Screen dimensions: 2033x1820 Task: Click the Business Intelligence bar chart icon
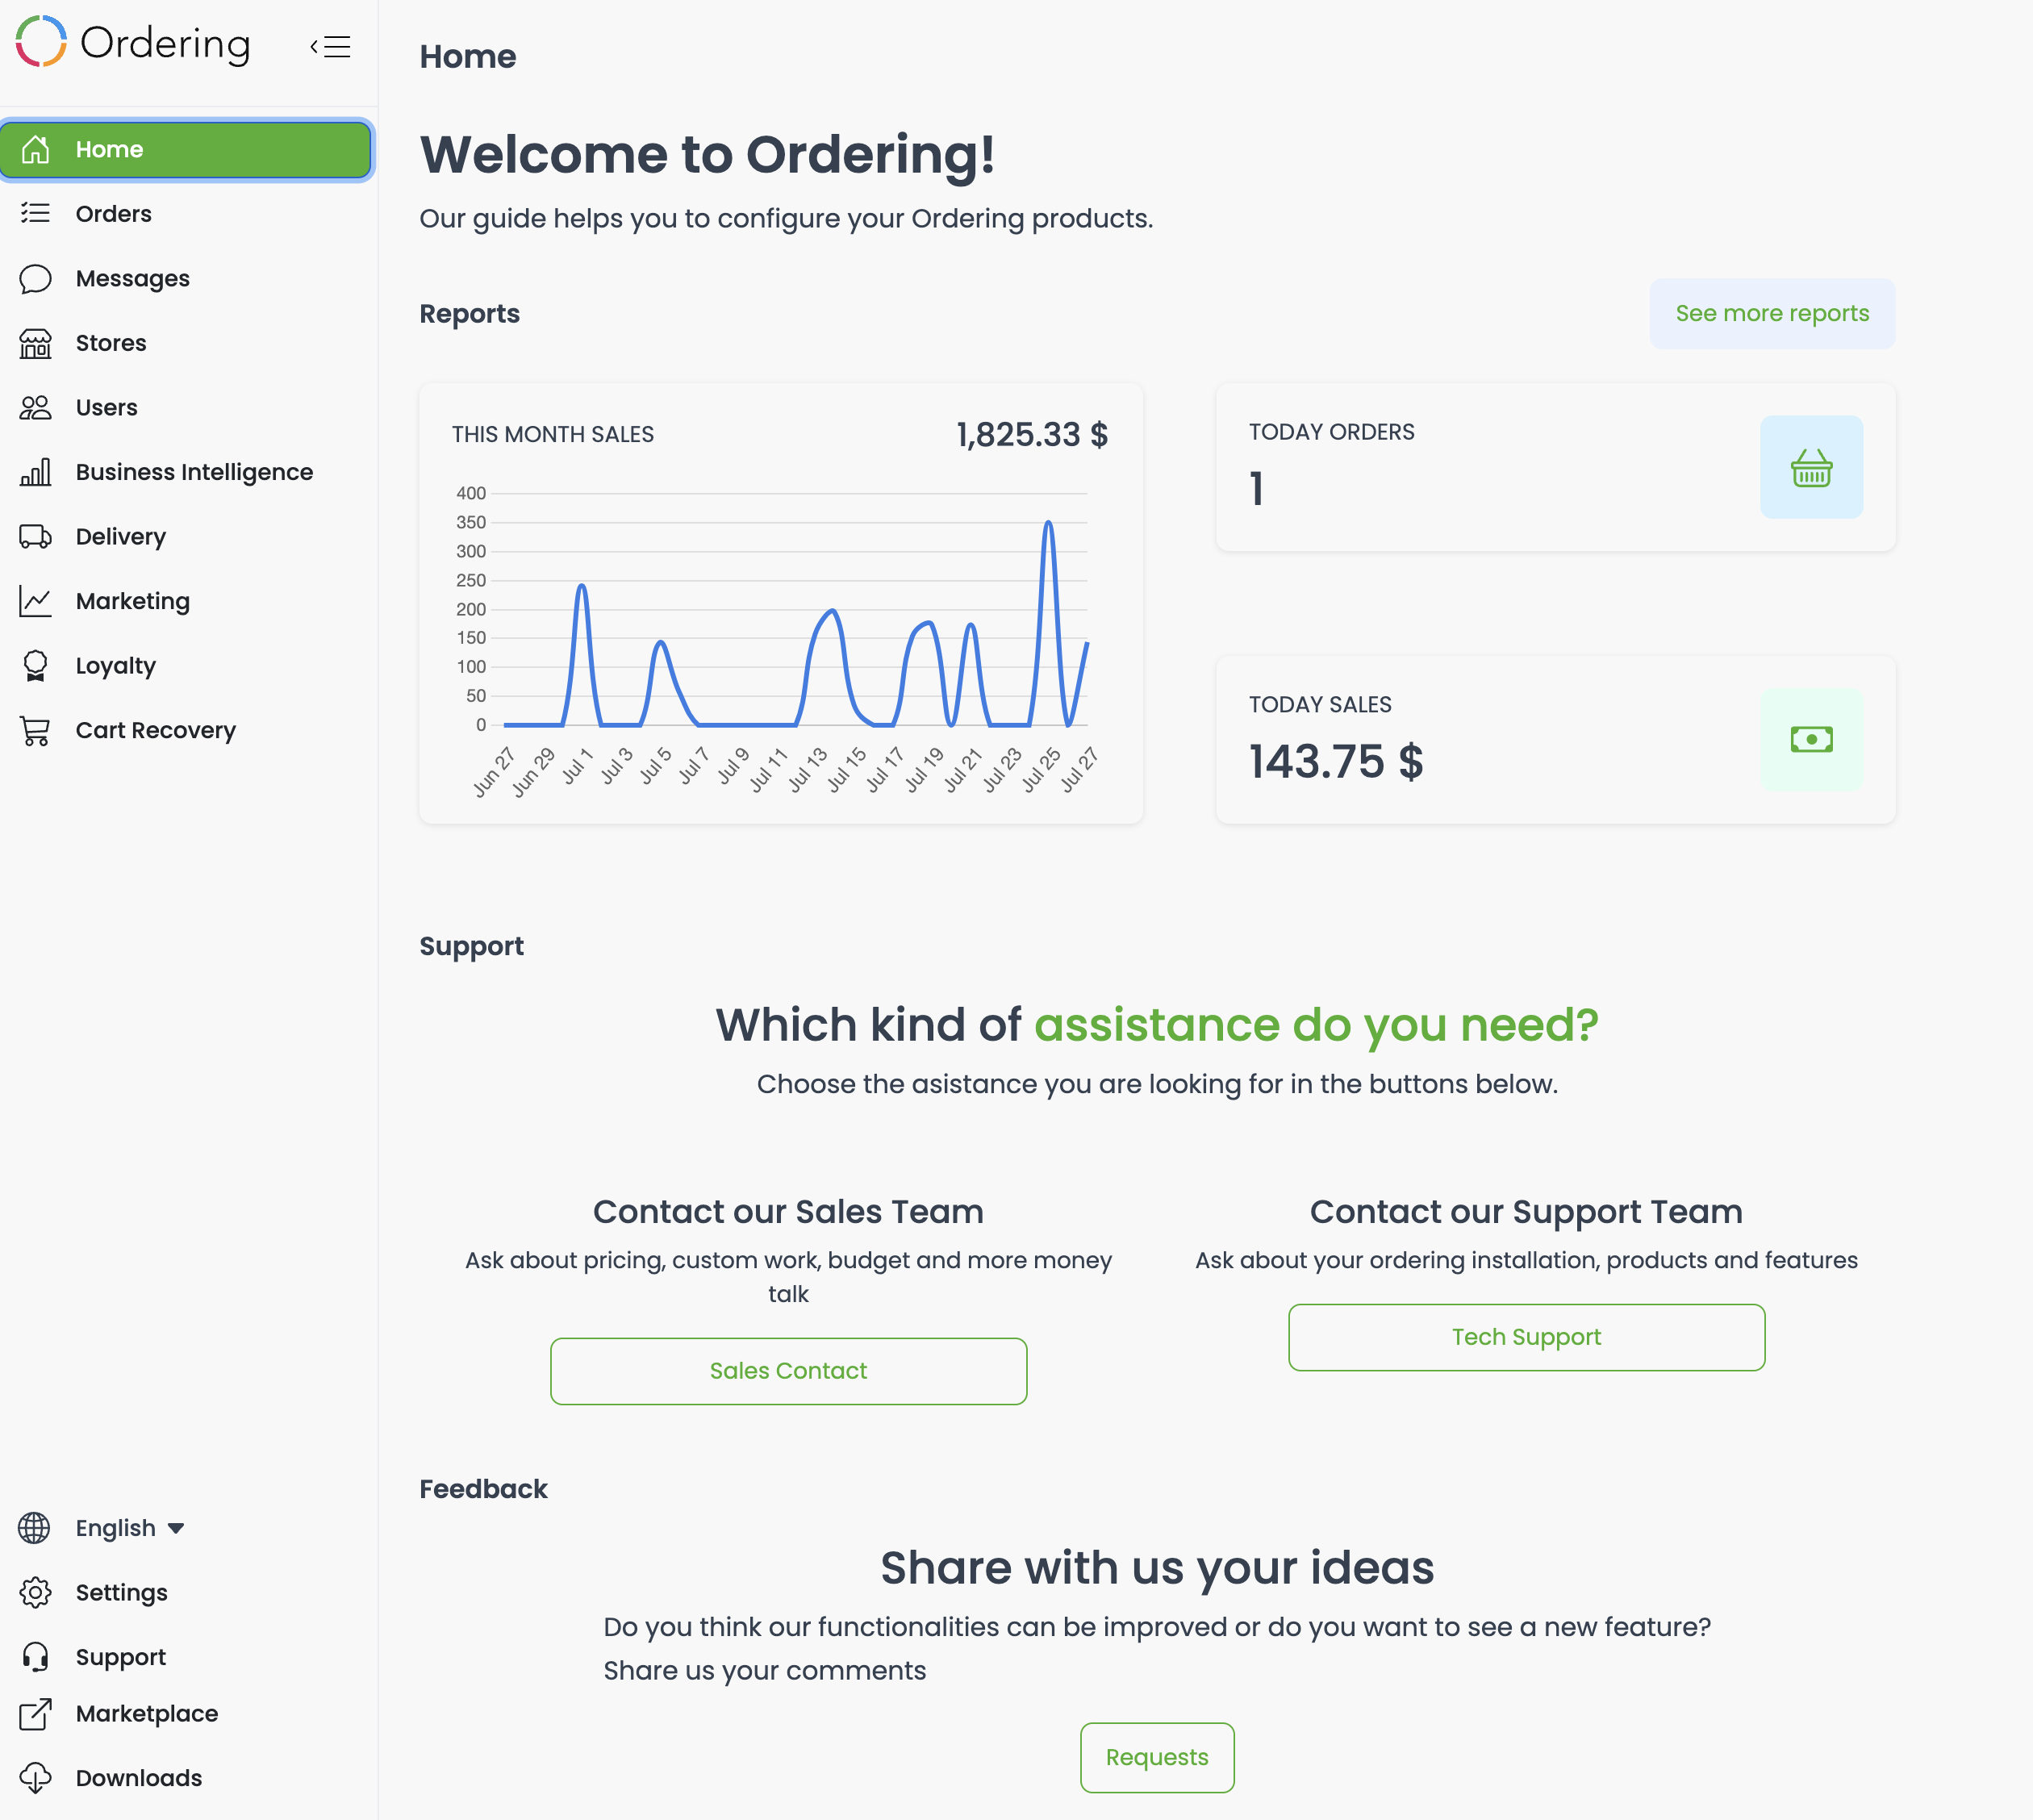click(35, 472)
